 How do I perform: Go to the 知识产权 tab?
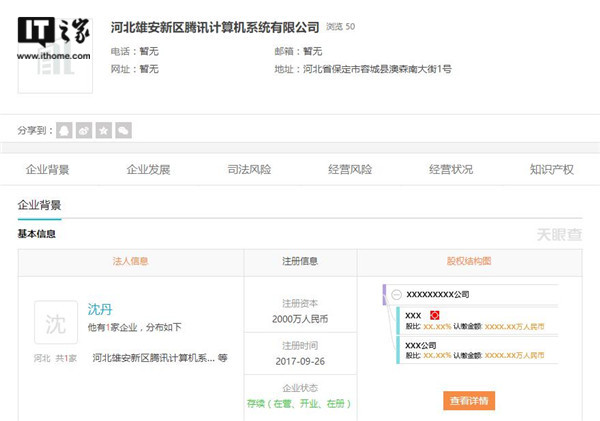click(x=552, y=170)
